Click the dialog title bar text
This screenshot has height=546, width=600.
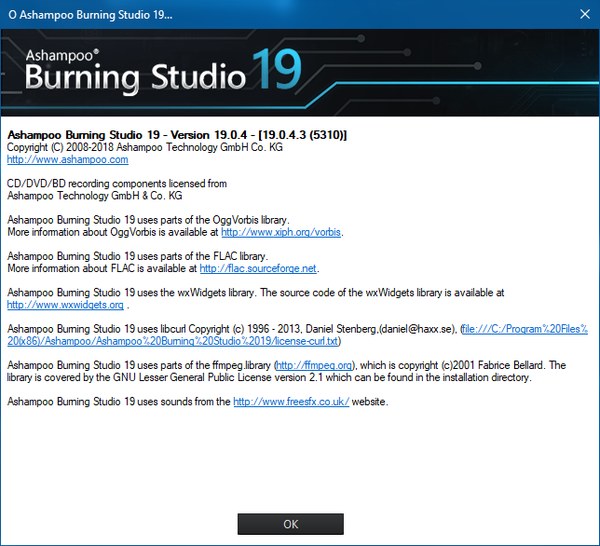[x=89, y=15]
